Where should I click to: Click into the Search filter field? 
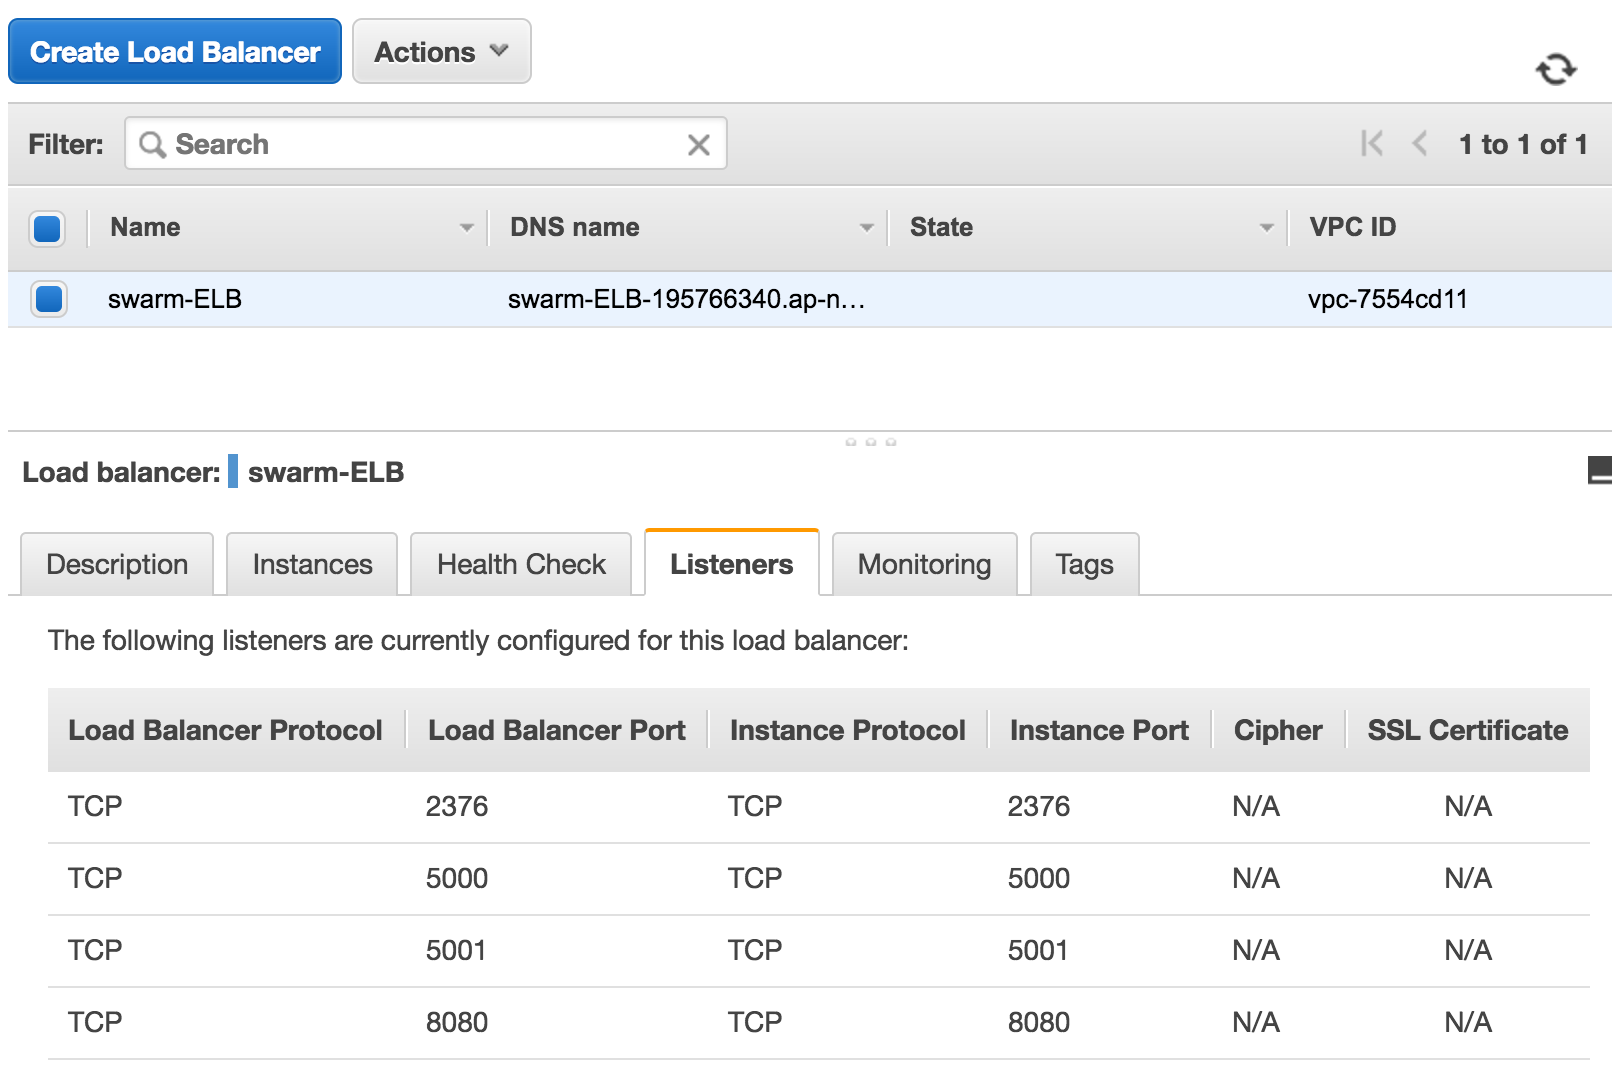[x=426, y=144]
